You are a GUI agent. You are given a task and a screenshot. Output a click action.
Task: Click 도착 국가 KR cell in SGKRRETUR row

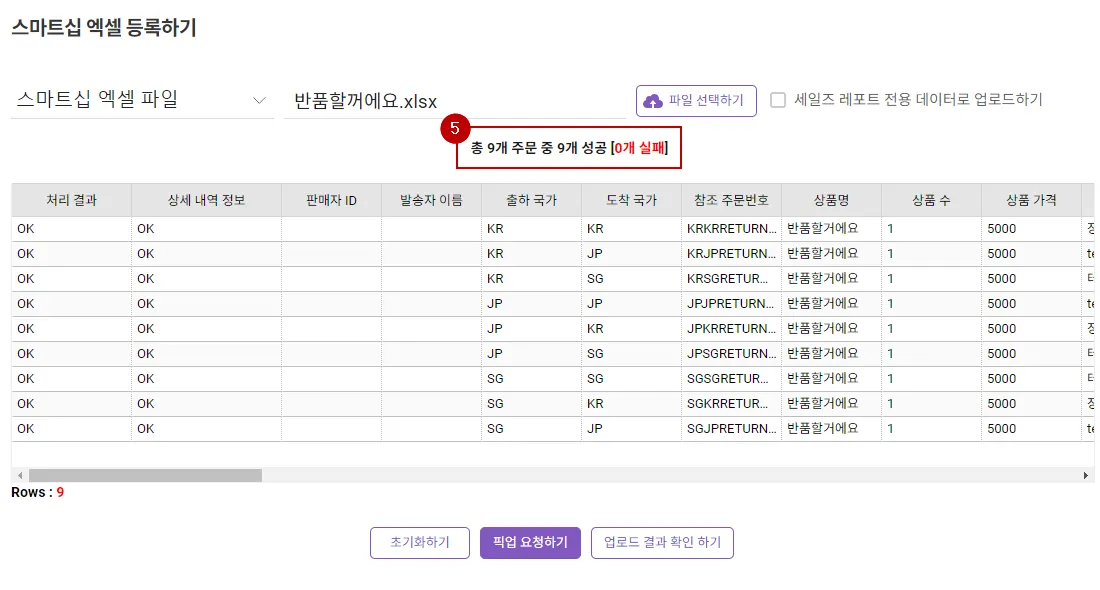tap(631, 403)
